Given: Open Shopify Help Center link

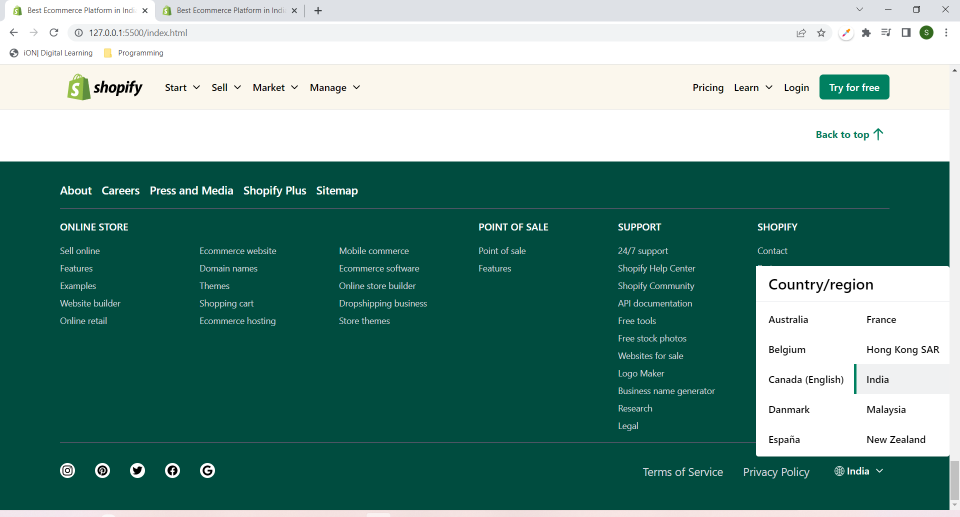Looking at the screenshot, I should click(656, 268).
